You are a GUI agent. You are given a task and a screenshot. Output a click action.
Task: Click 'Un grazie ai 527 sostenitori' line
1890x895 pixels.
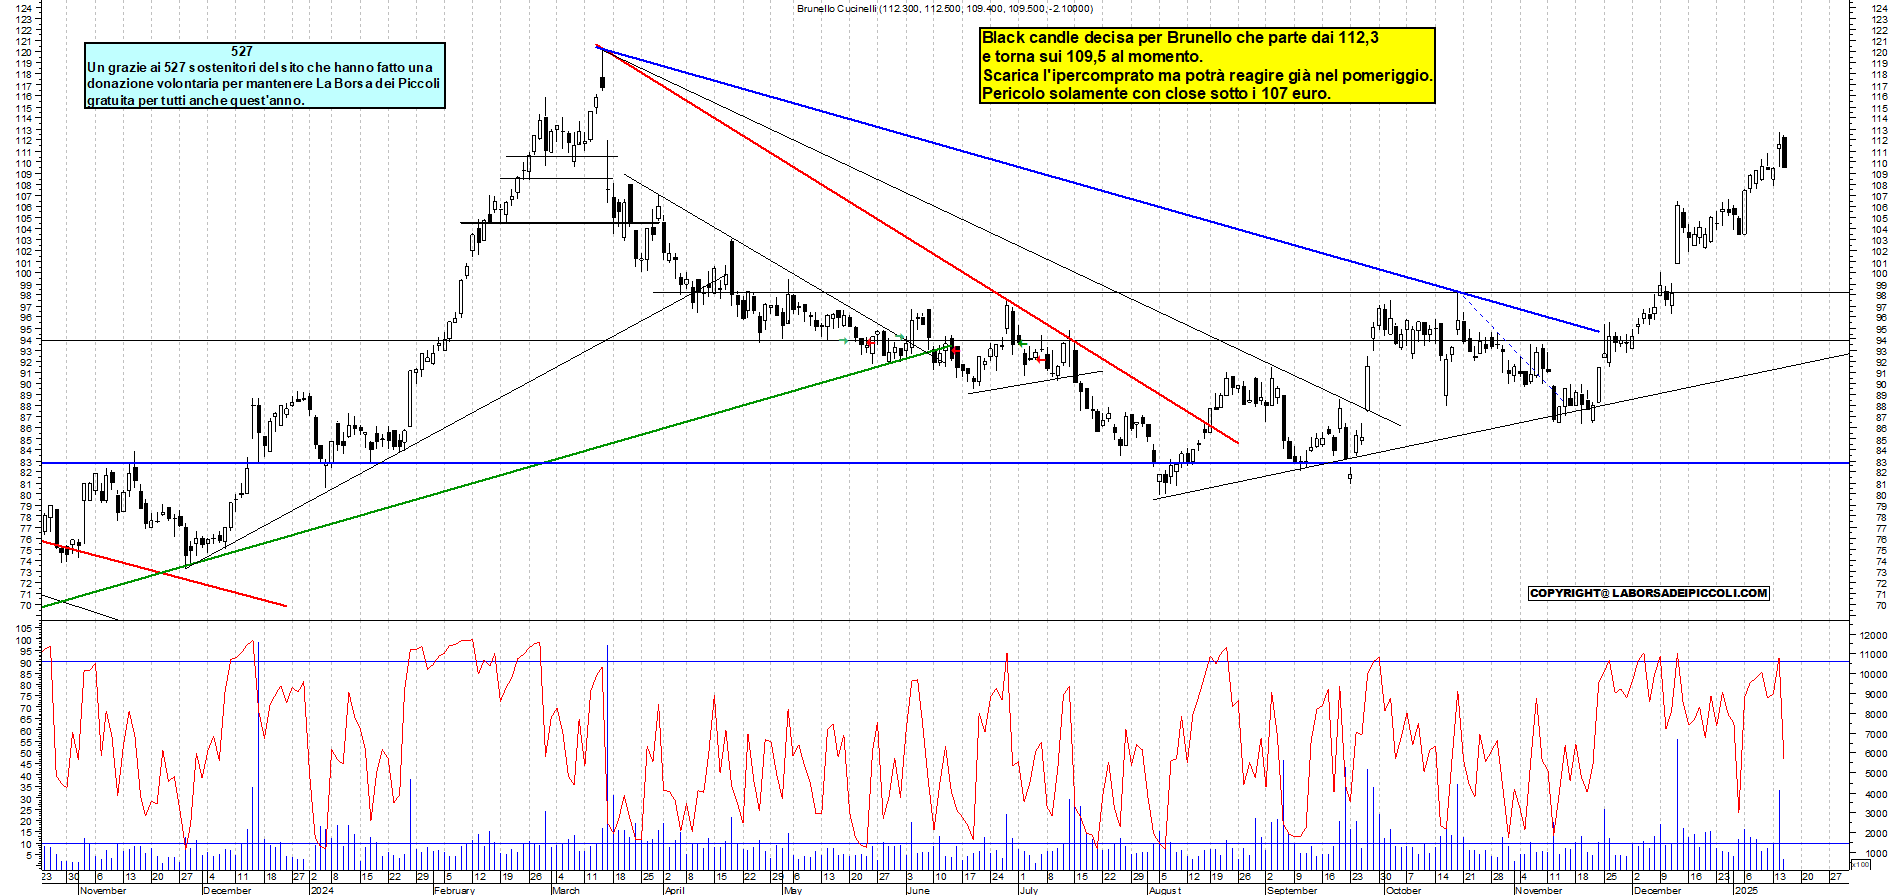tap(260, 67)
